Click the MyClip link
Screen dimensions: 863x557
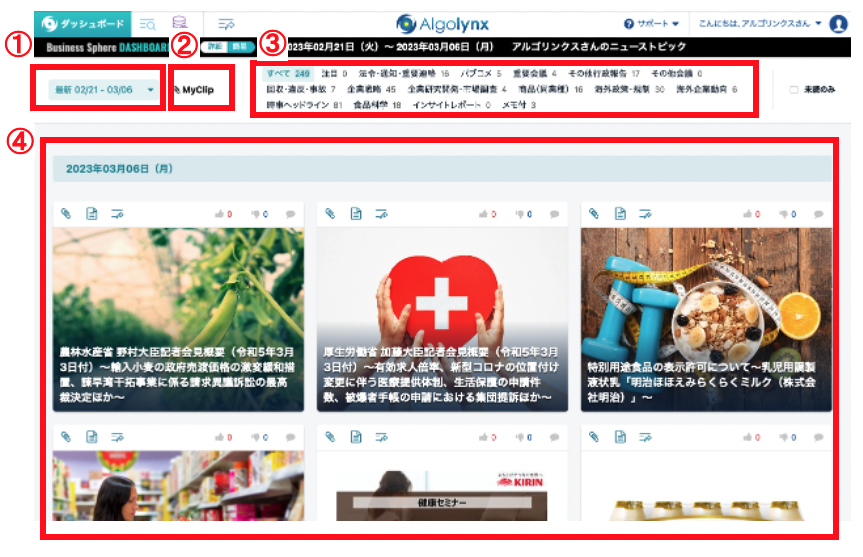(198, 90)
